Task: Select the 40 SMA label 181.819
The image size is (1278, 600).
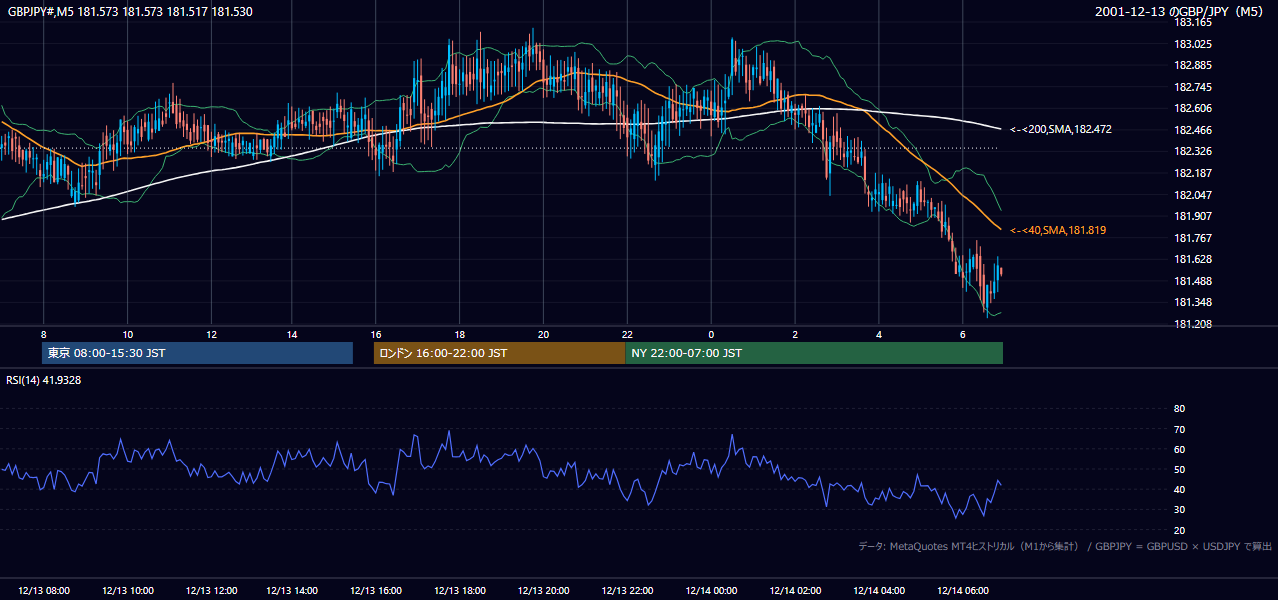Action: [1058, 230]
